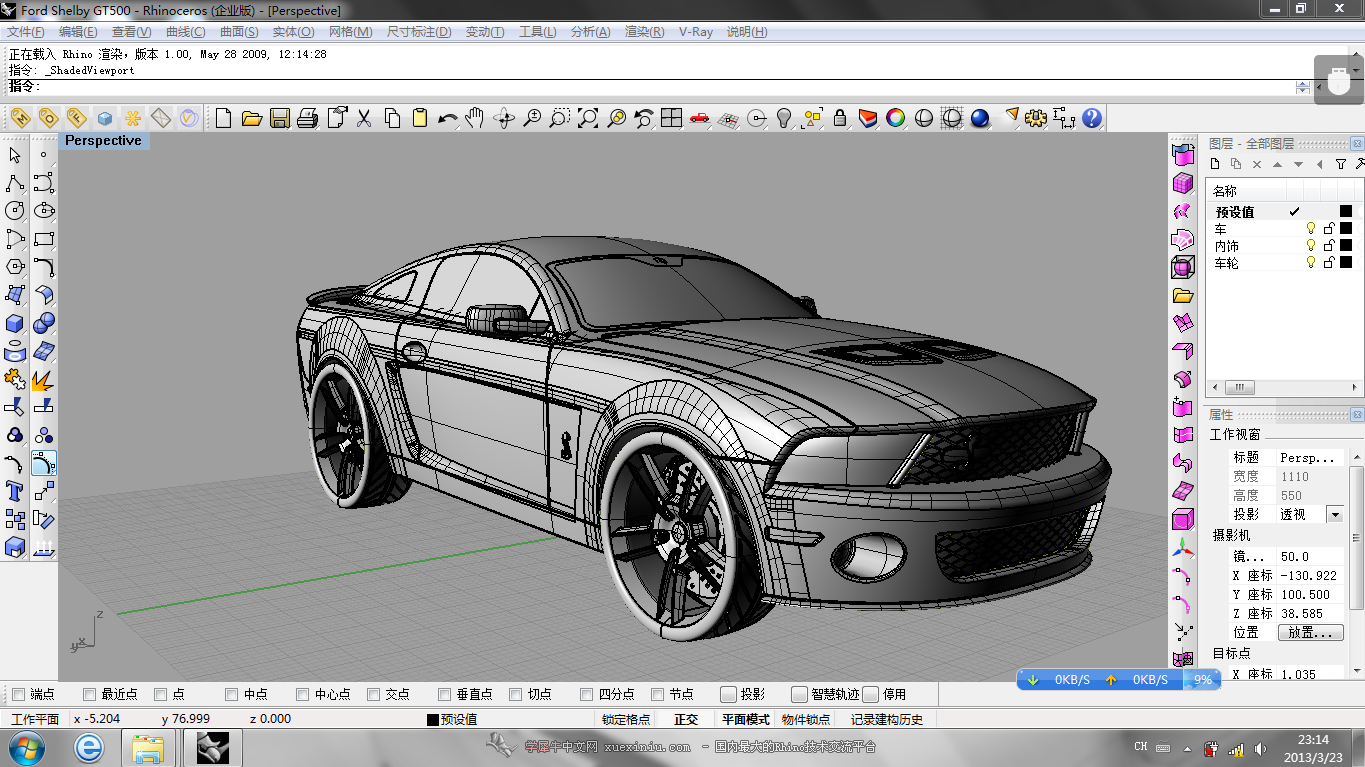Viewport: 1365px width, 767px height.
Task: Toggle the 切点 osnap checkbox
Action: click(516, 694)
